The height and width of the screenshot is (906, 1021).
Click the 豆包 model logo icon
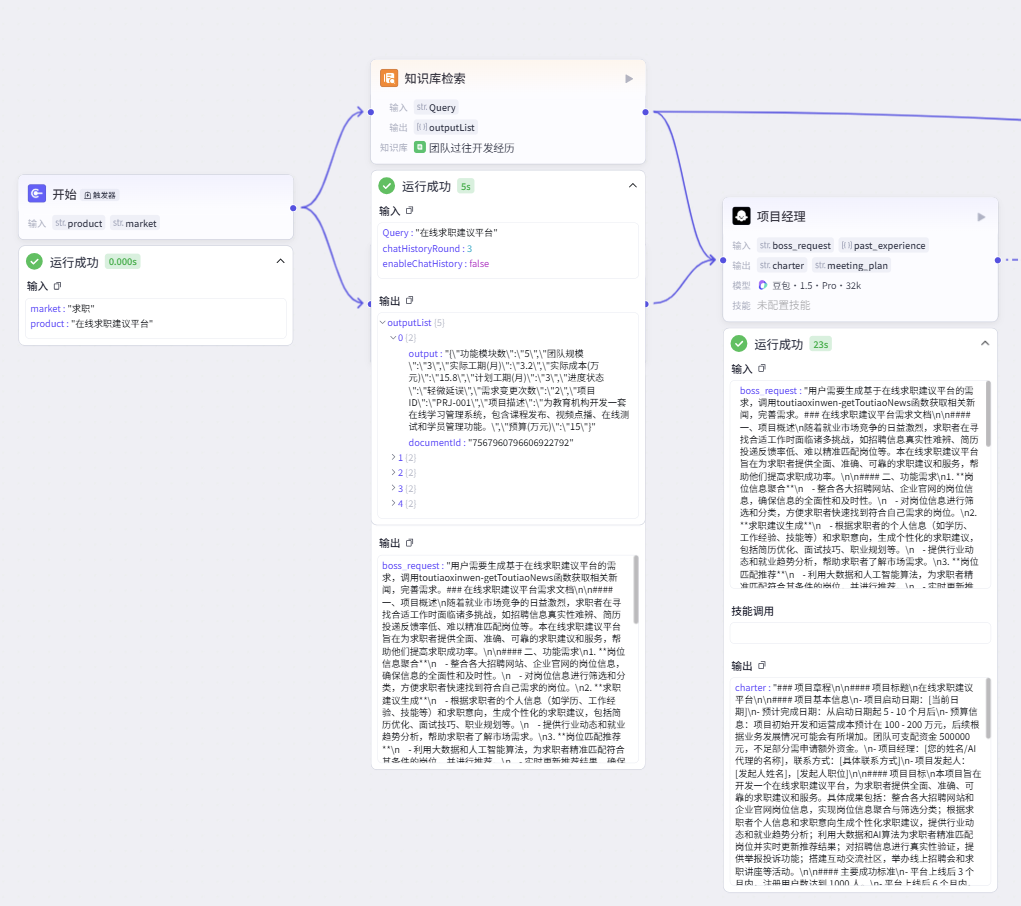[762, 285]
